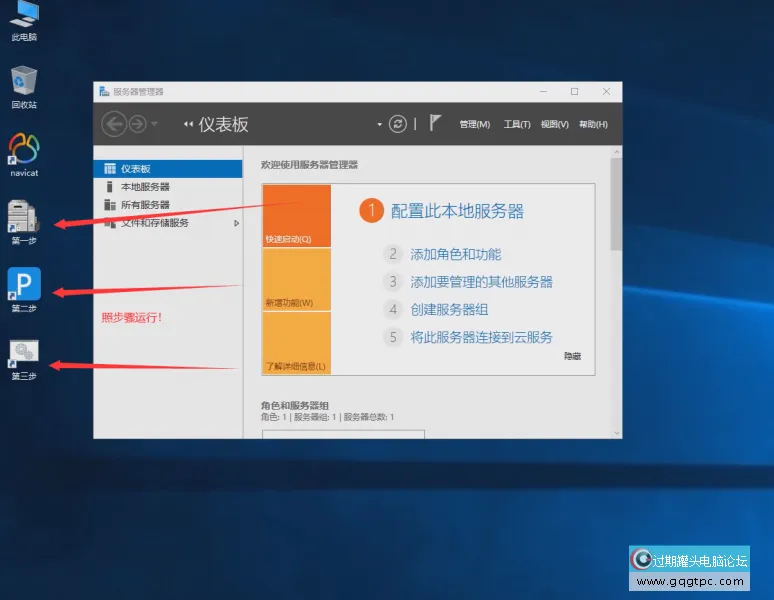Screen dimensions: 774x600
Task: Select 所有服务器 in the left navigation
Action: click(x=168, y=205)
